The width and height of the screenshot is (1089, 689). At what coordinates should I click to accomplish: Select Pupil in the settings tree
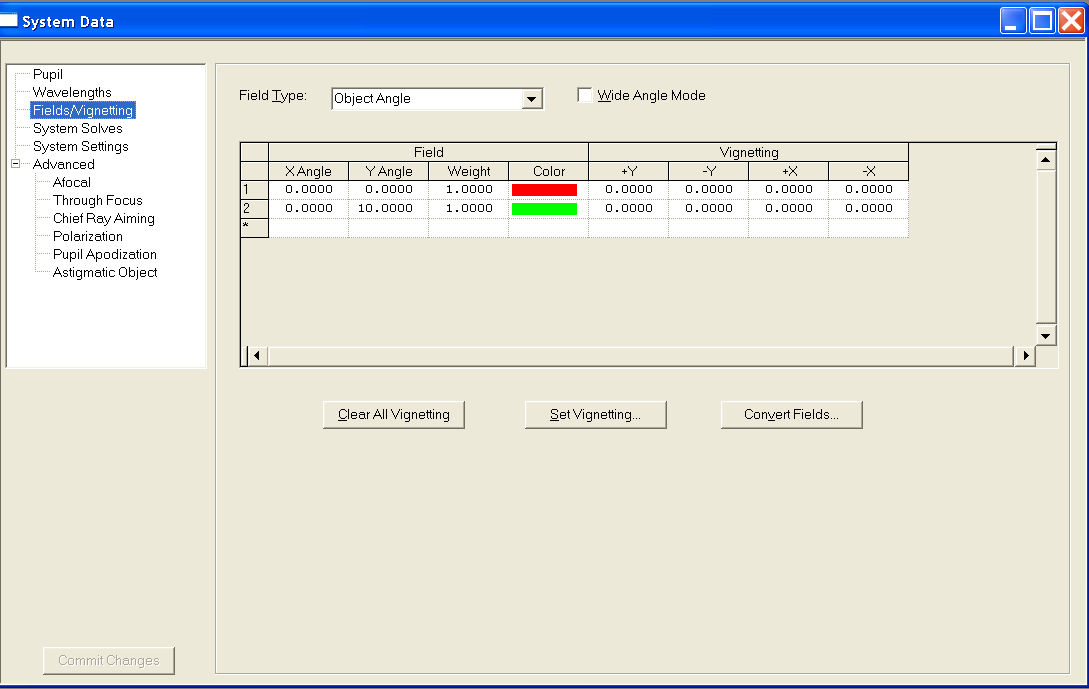click(47, 74)
